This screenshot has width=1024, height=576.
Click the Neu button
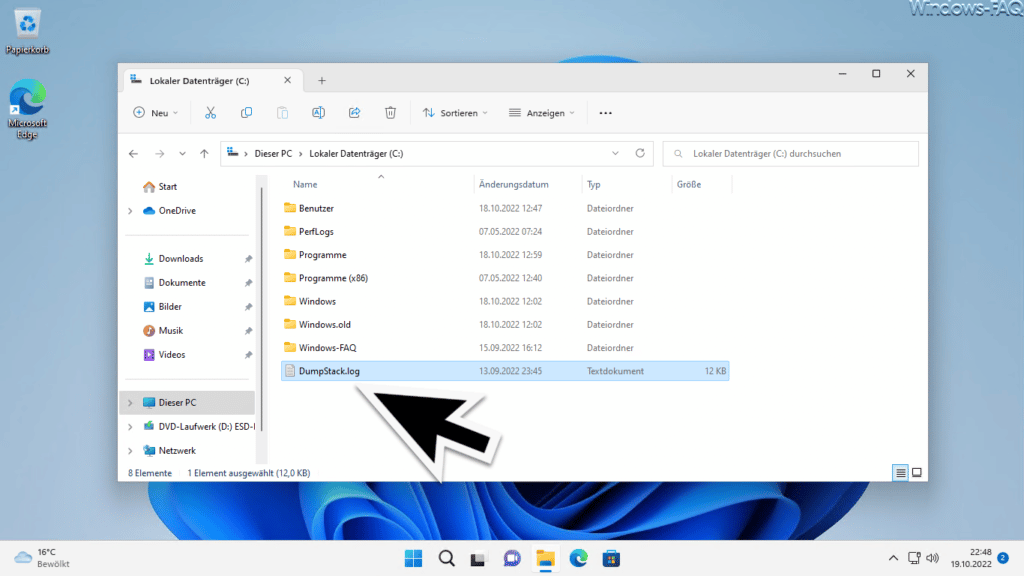(155, 113)
